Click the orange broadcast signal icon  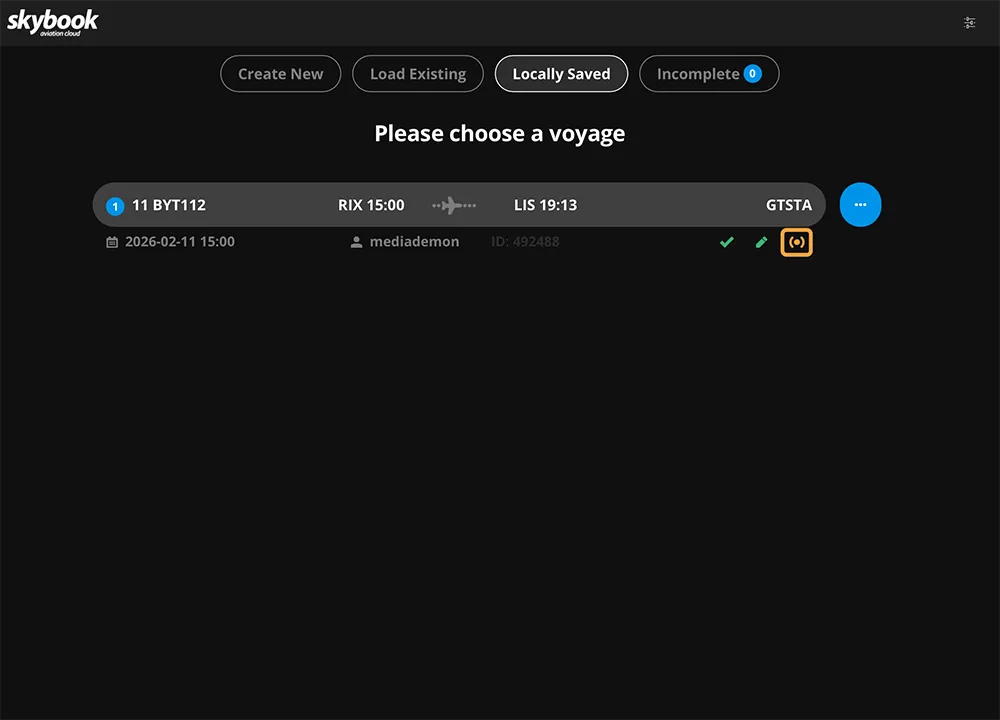797,242
